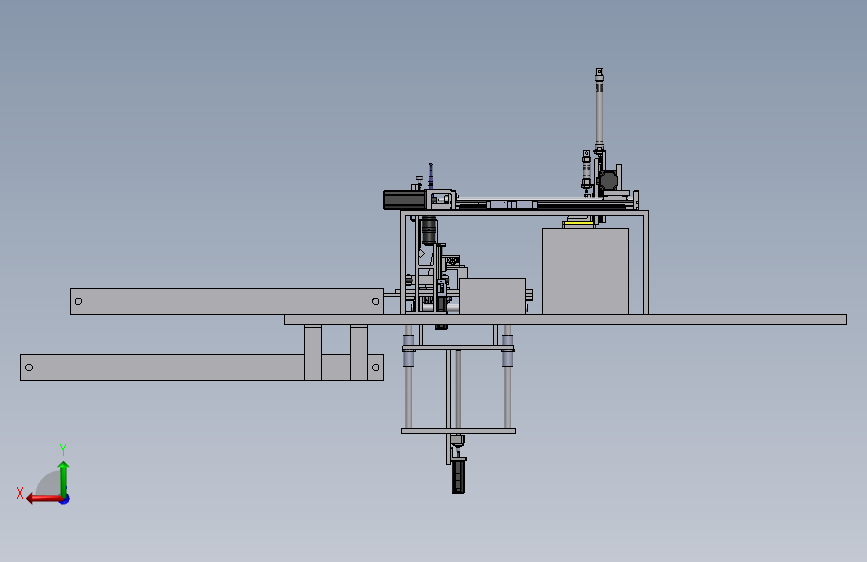
Task: Click the red X axis arrow of the triad
Action: pos(44,499)
